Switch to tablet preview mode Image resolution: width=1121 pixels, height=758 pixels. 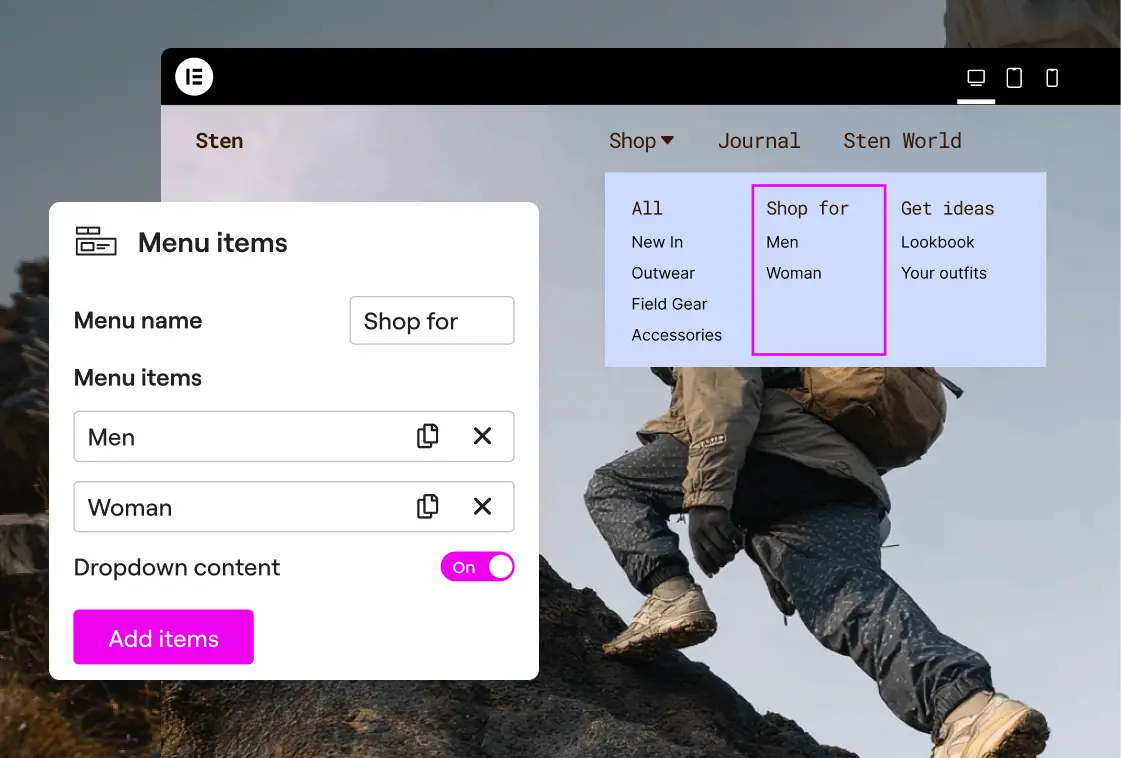(1014, 78)
